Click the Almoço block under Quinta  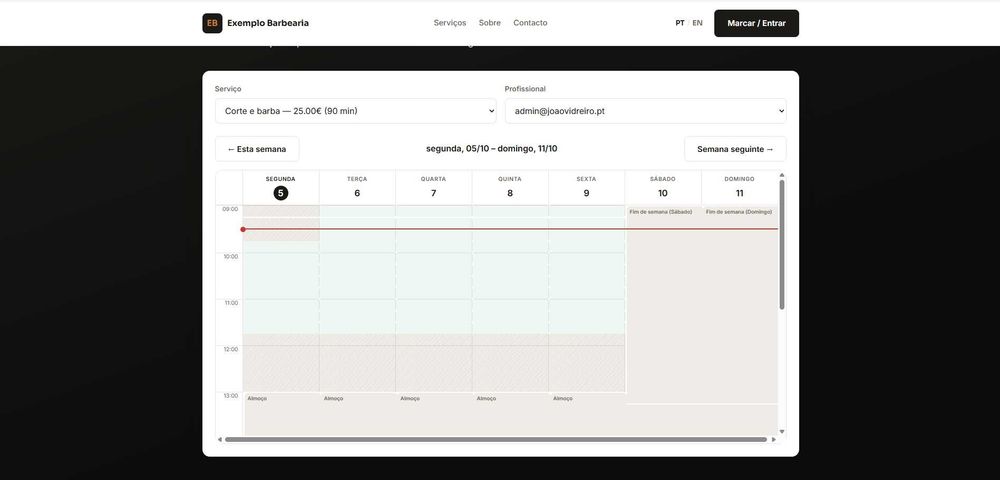(511, 414)
